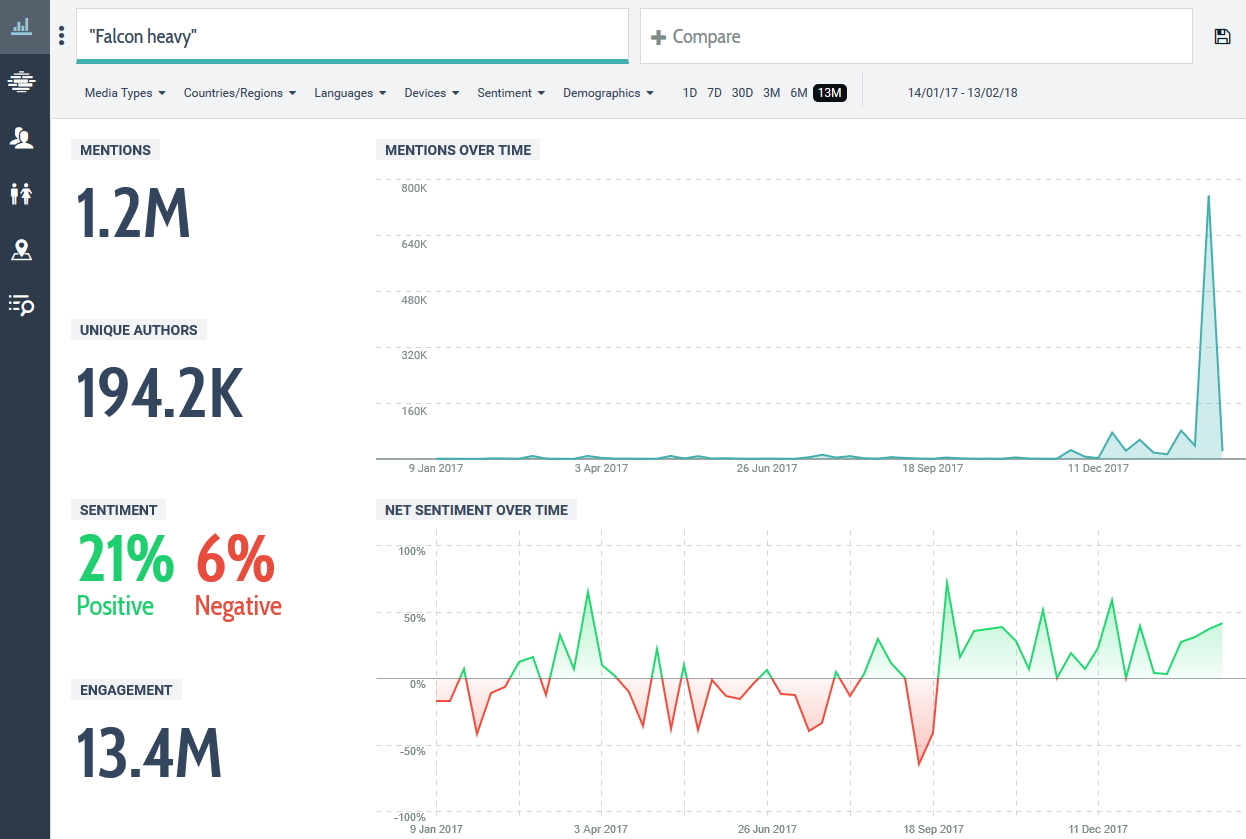Click the MENTIONS OVER TIME chart title

tap(458, 150)
